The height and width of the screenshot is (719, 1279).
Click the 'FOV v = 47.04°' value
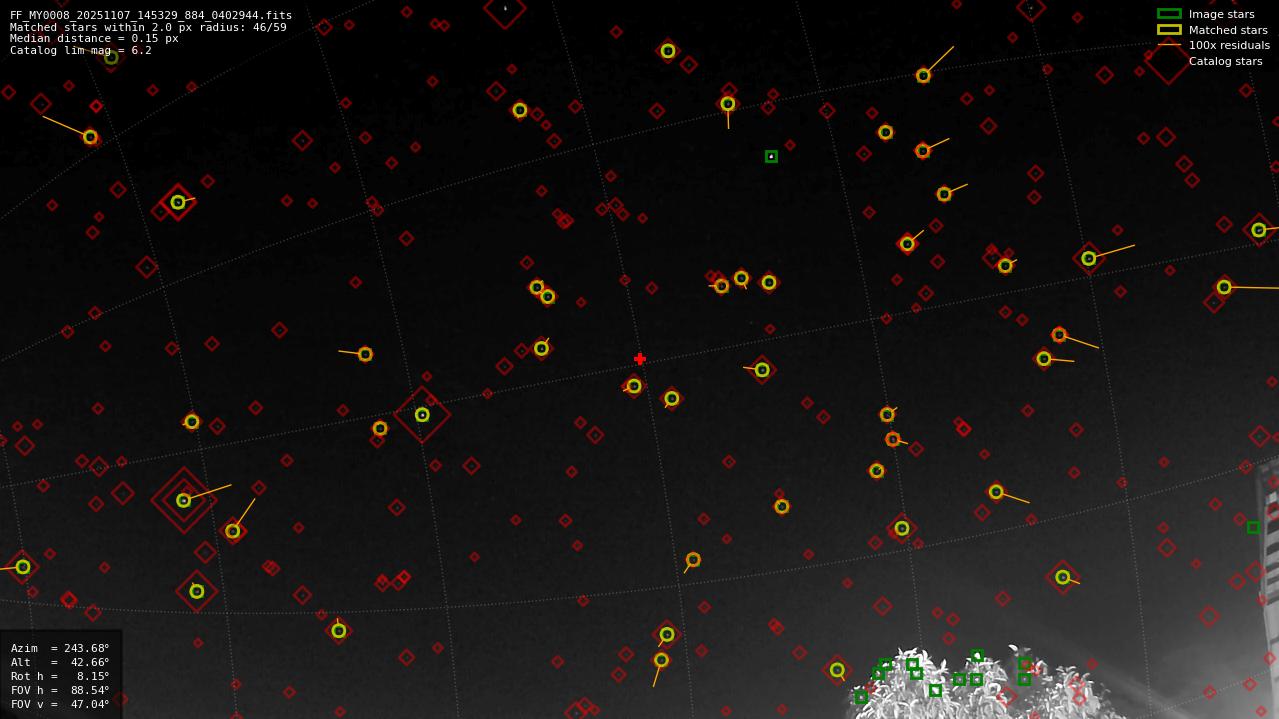point(60,704)
